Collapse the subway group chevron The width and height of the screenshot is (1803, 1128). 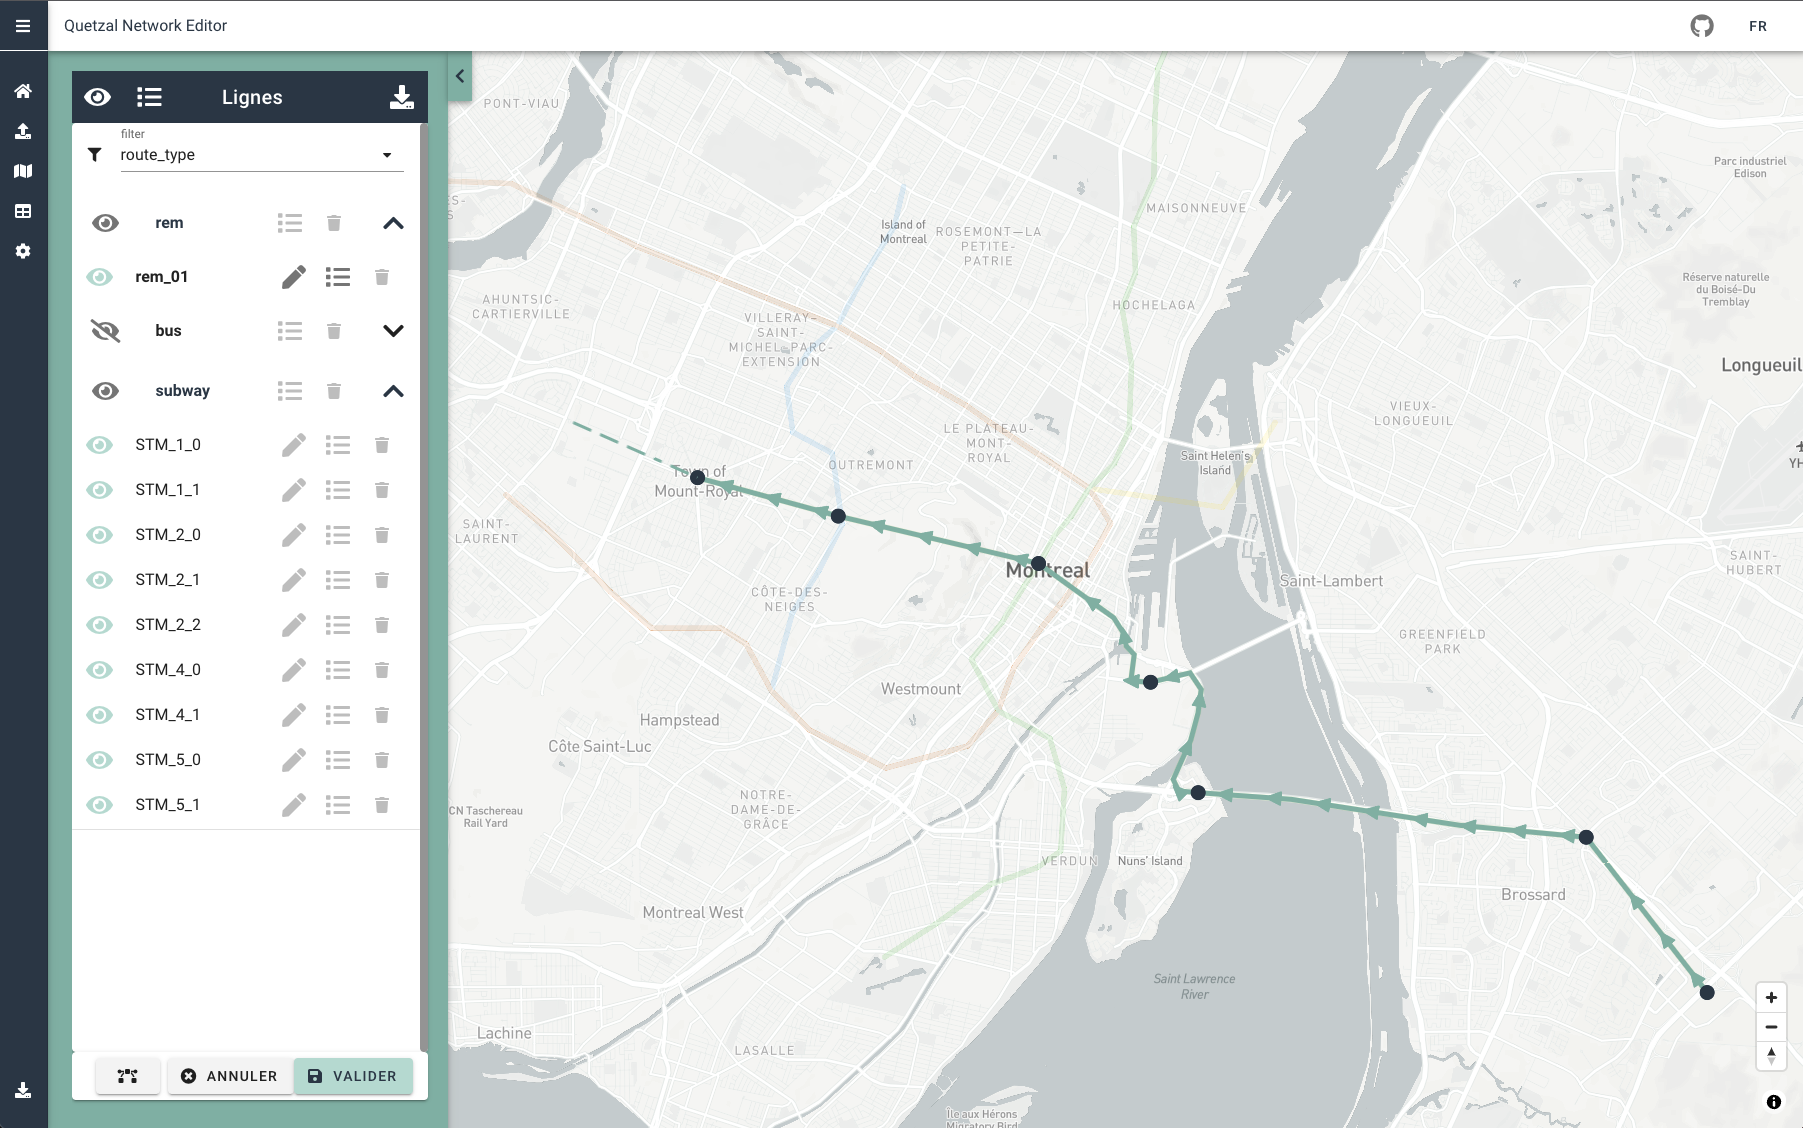[x=393, y=390]
